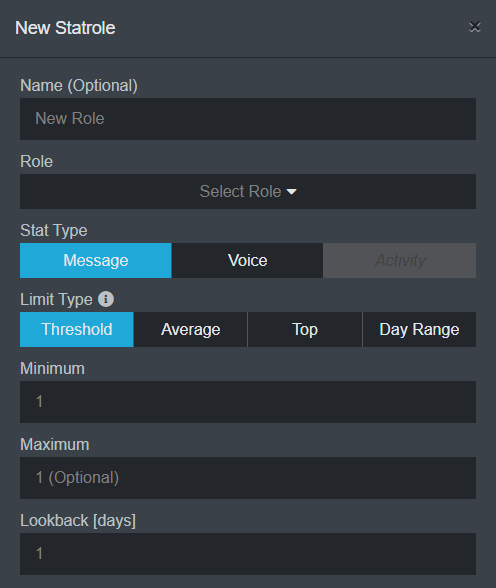Choose the Top limit type

(x=305, y=330)
